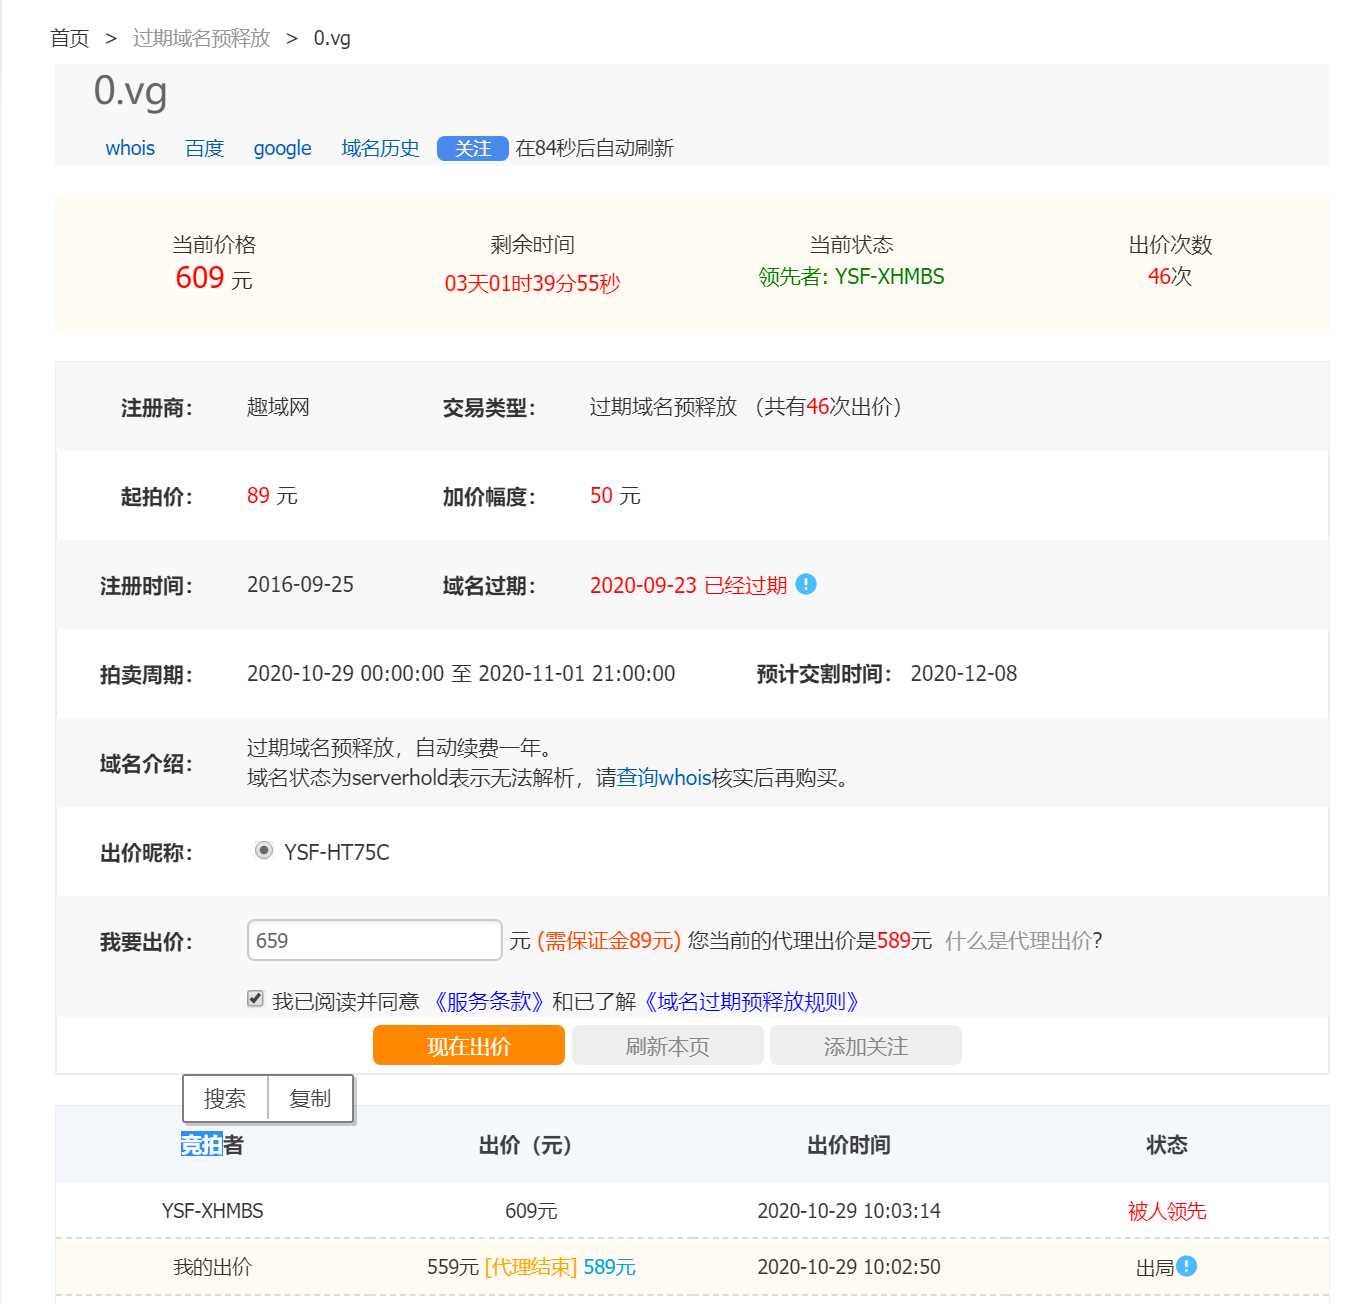
Task: Click the blue 关注 follow button
Action: click(472, 148)
